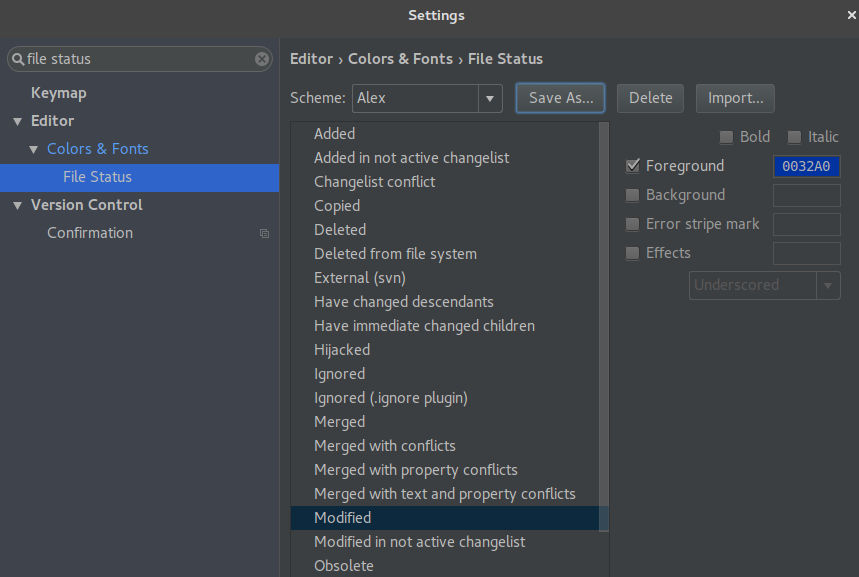Screen dimensions: 859x577
Task: Select Merged with text and property conflicts
Action: 445,494
